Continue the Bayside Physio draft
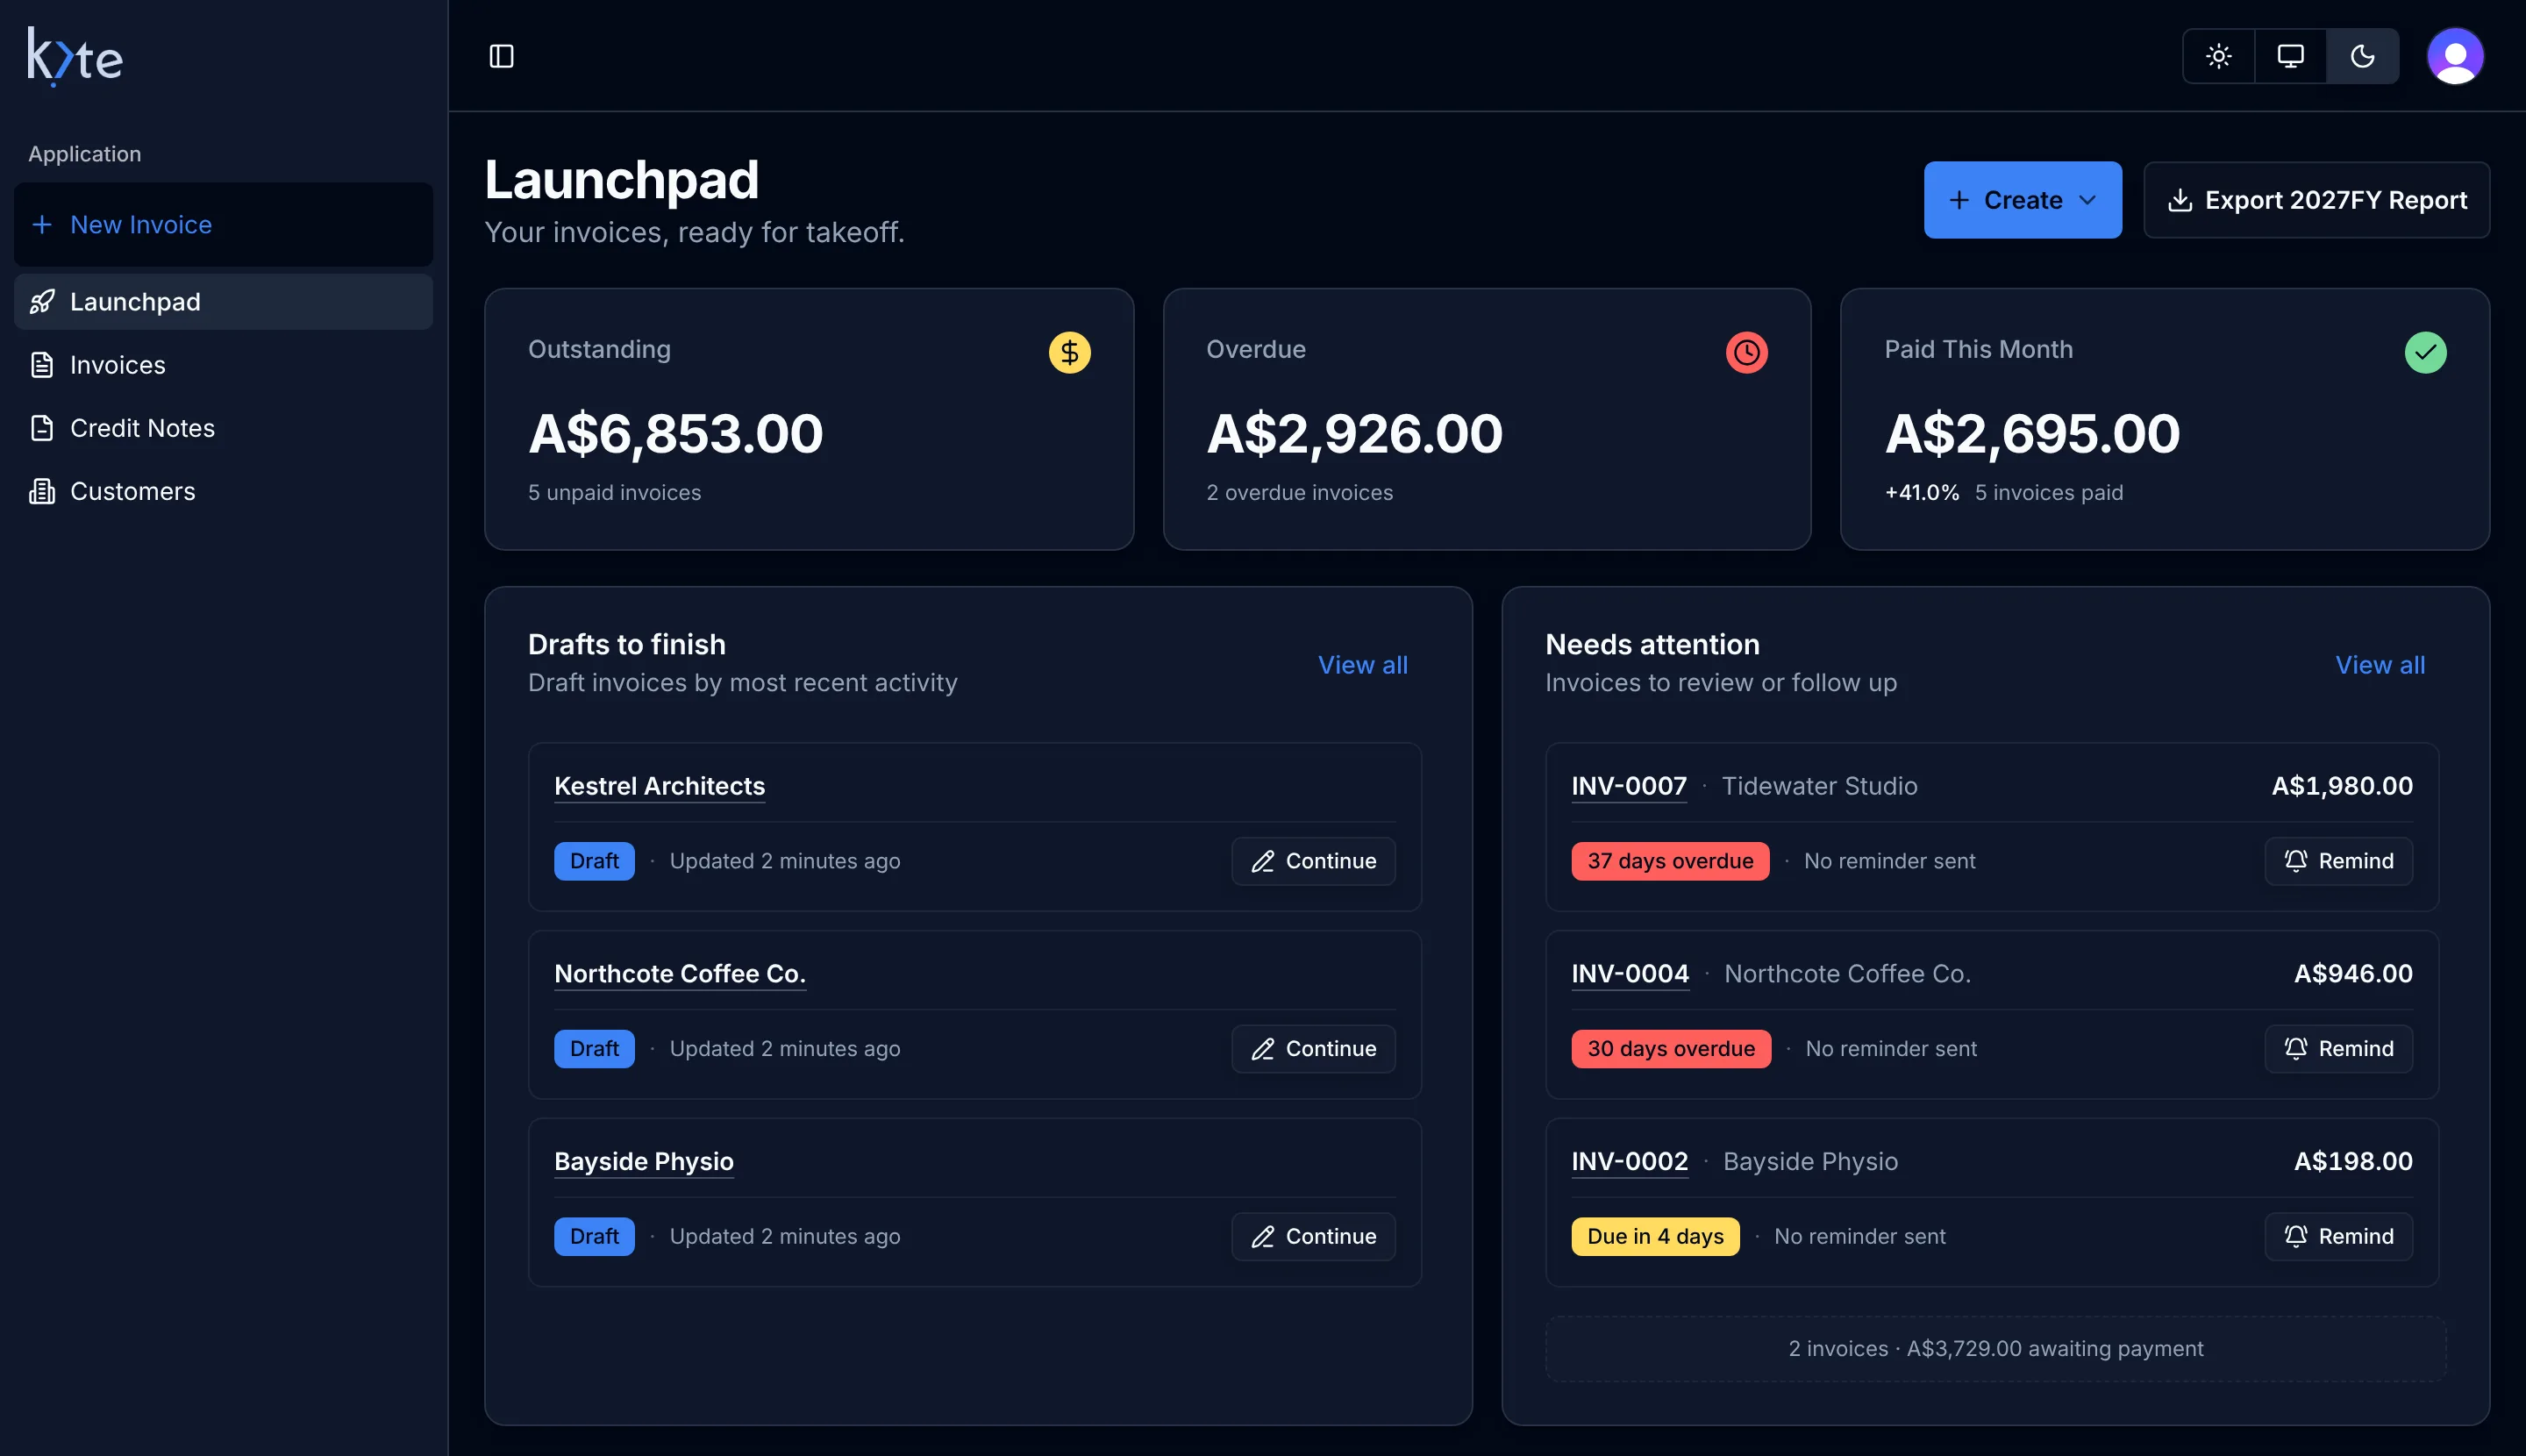The height and width of the screenshot is (1456, 2526). tap(1313, 1236)
